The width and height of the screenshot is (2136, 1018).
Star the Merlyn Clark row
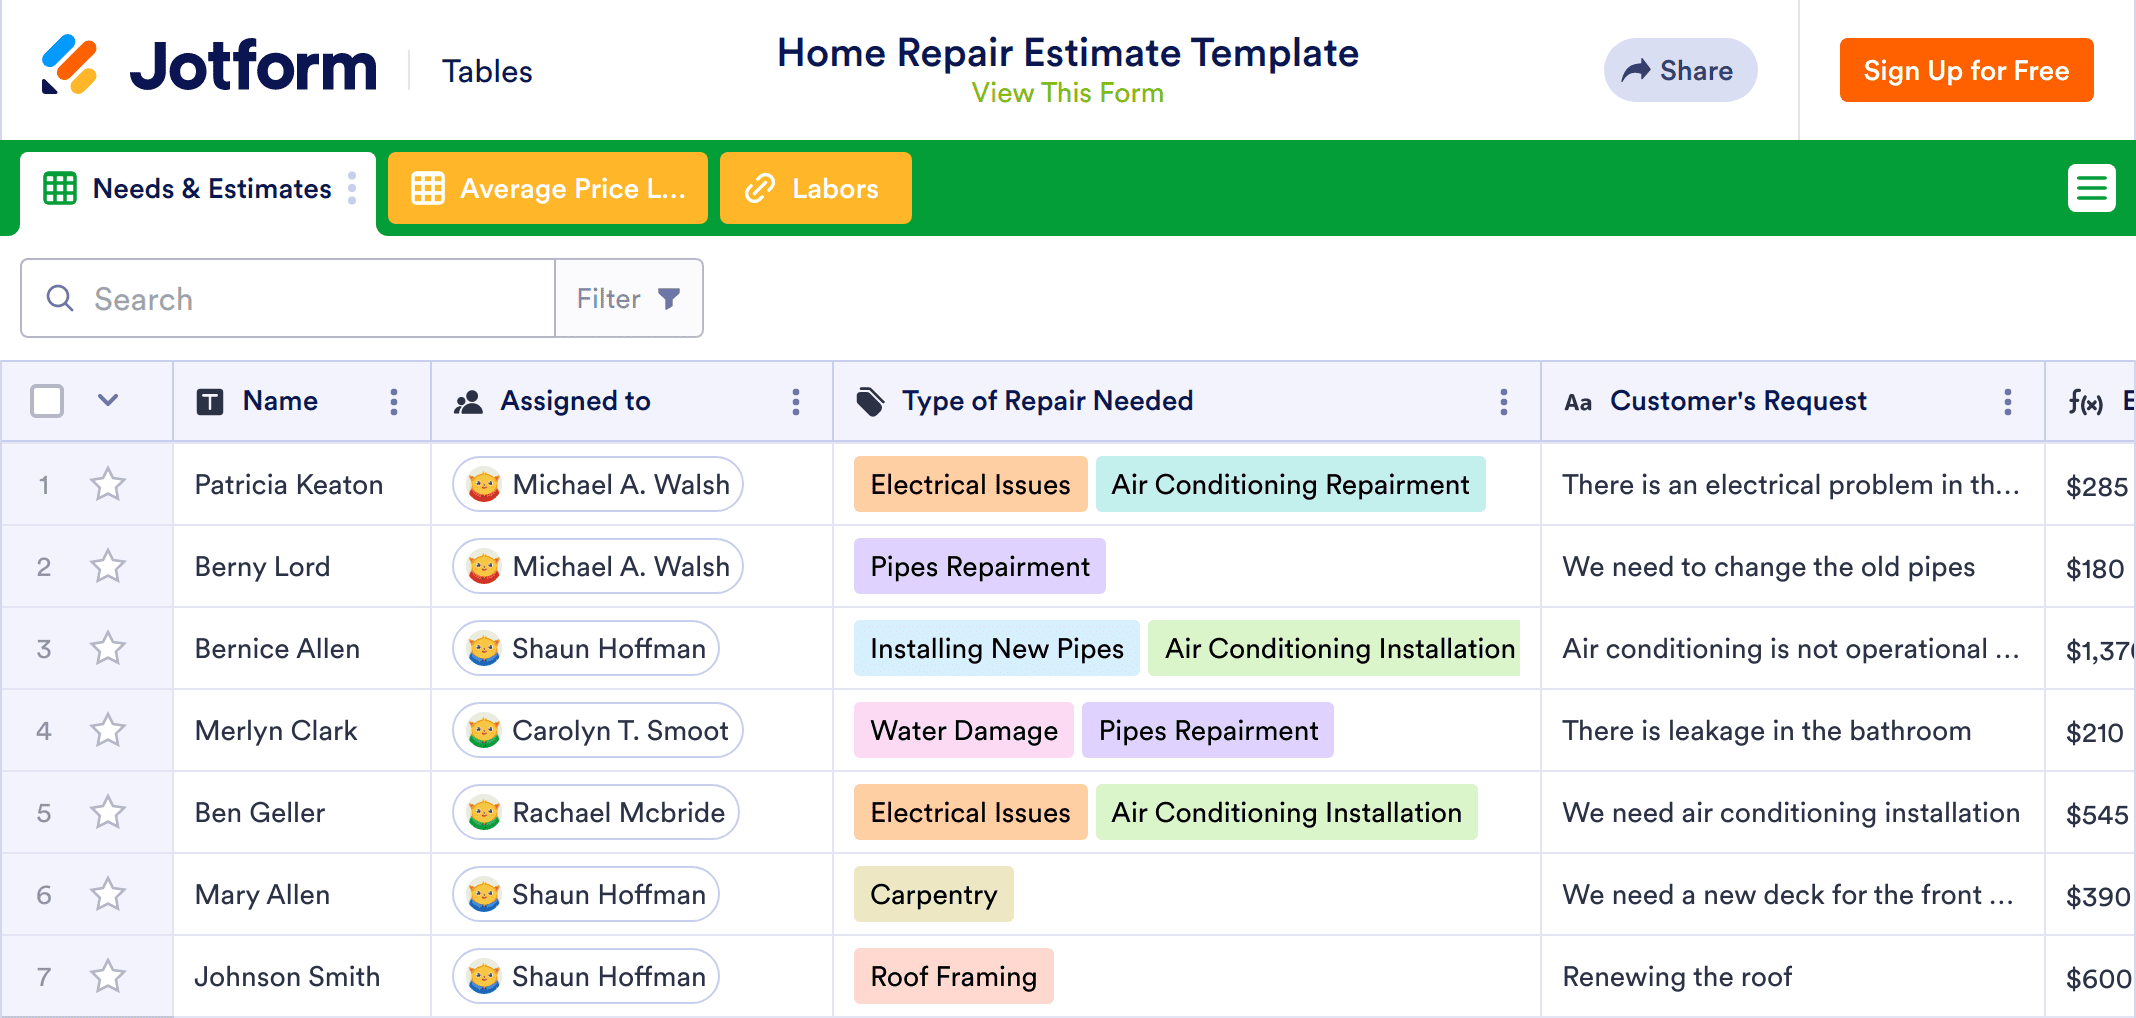click(108, 731)
